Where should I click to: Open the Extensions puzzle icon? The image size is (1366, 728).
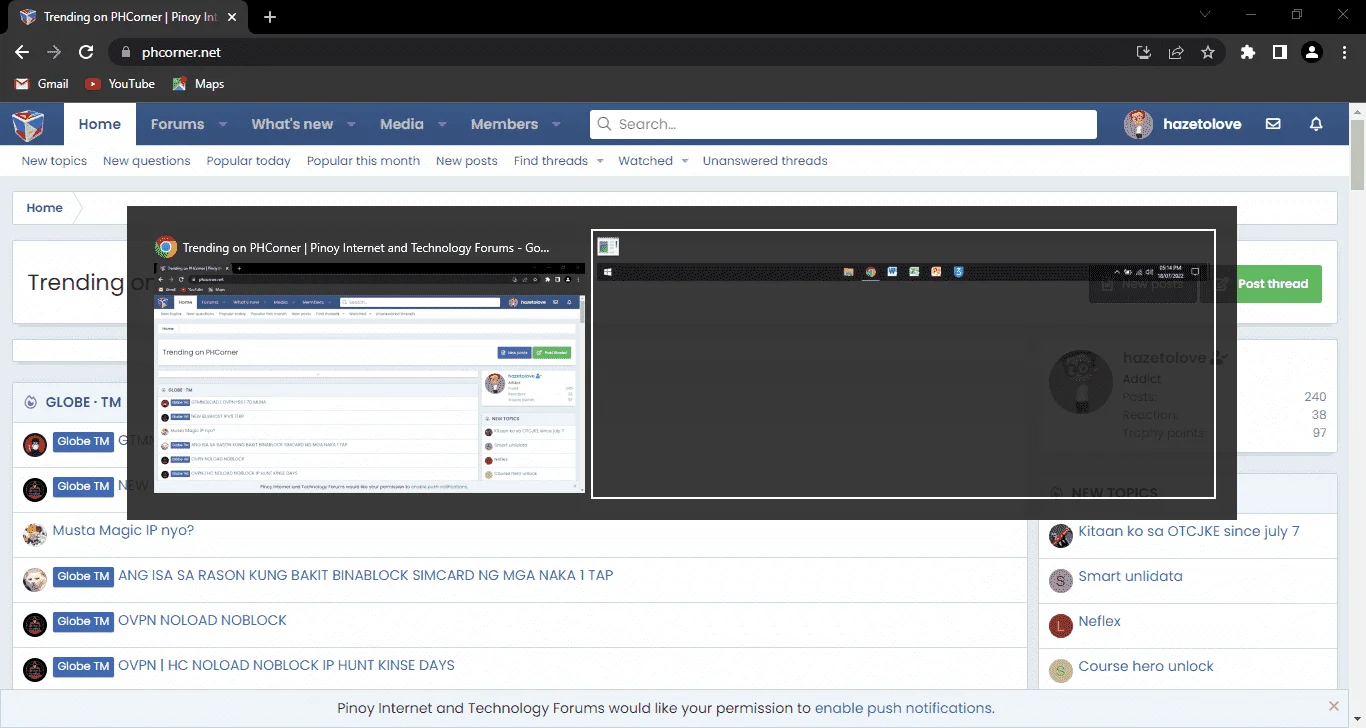point(1247,52)
